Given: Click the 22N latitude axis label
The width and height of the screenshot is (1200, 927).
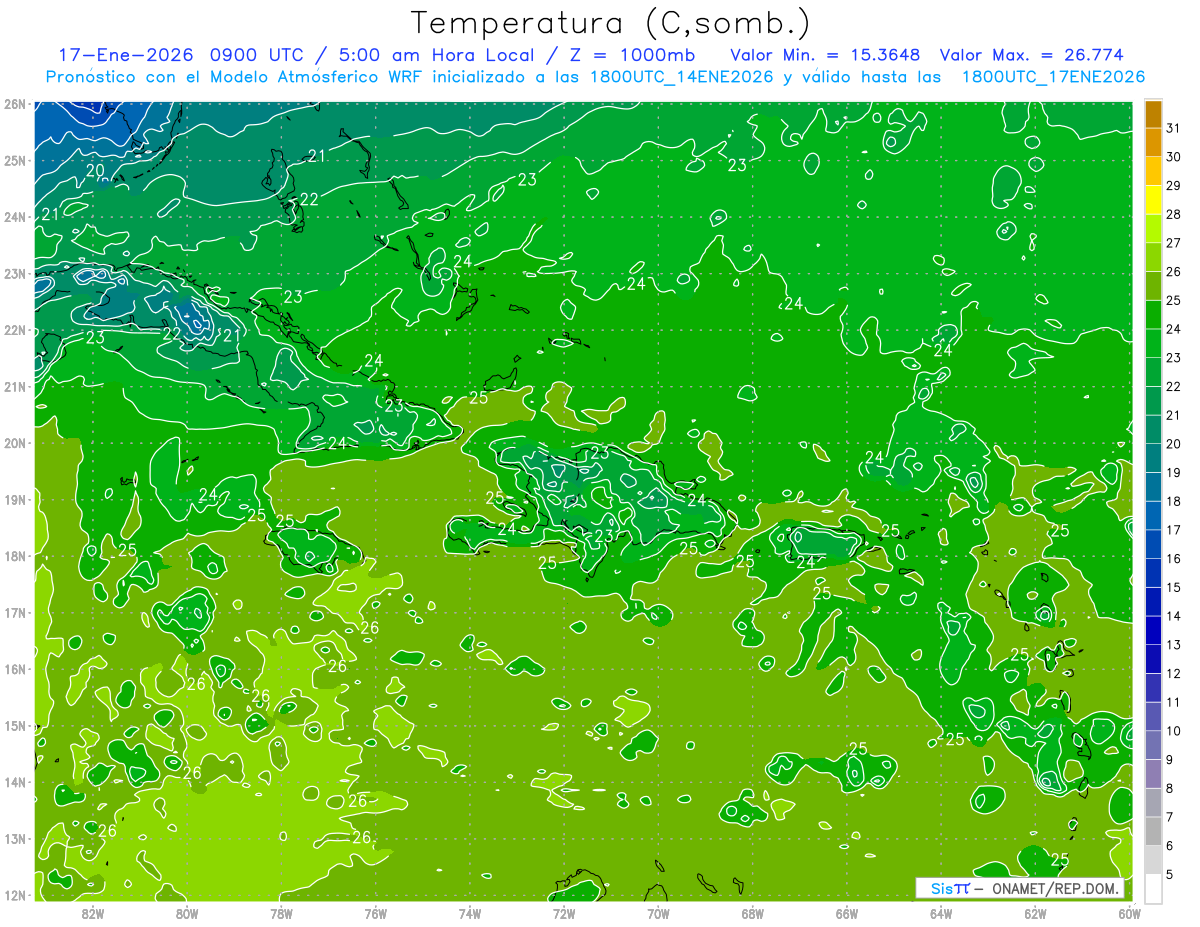Looking at the screenshot, I should point(14,330).
